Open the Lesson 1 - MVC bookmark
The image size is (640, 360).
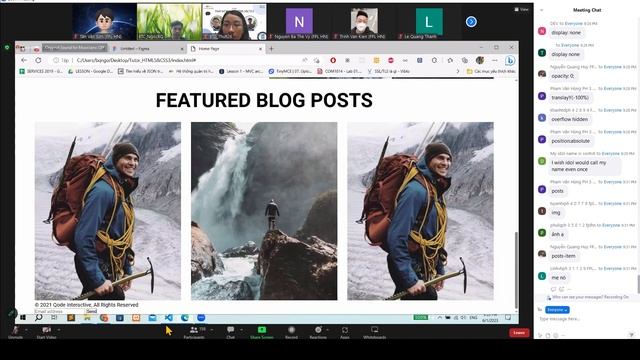click(x=241, y=71)
